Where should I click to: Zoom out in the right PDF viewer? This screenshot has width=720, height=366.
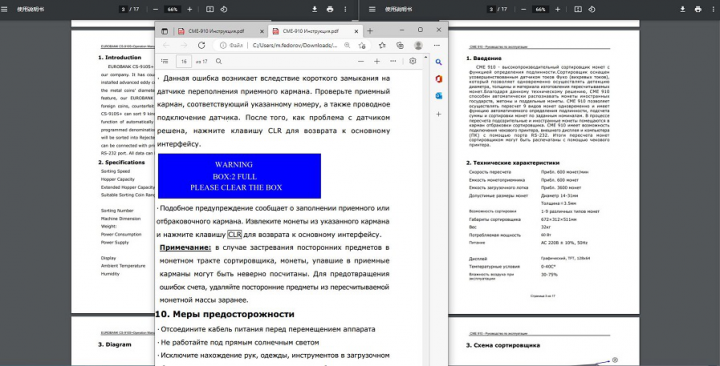(523, 9)
